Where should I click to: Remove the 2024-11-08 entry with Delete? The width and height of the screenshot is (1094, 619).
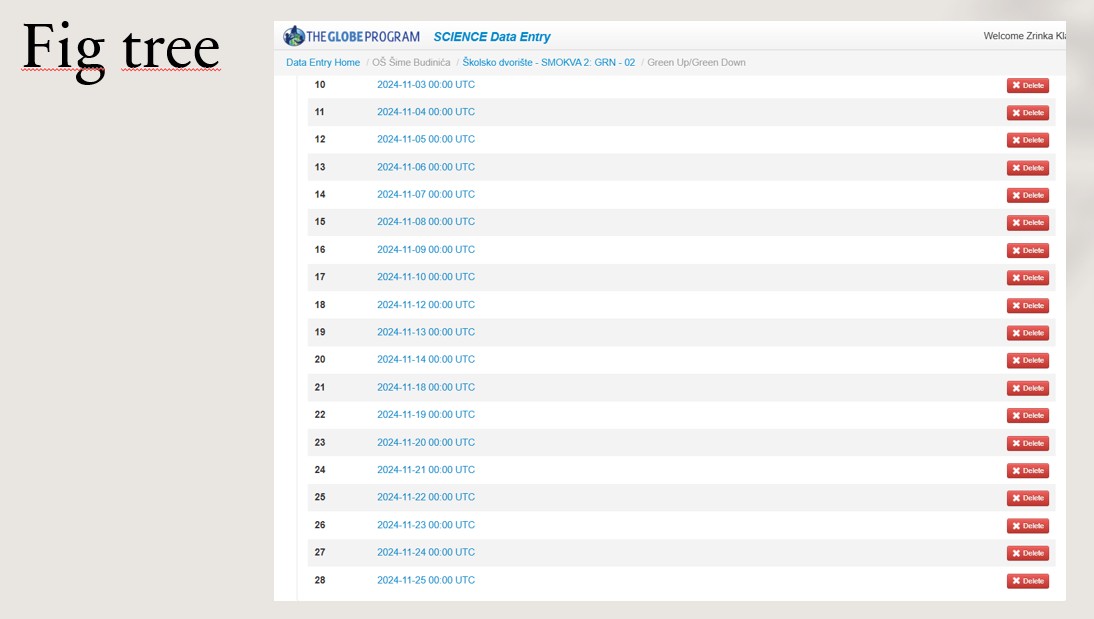click(1027, 223)
